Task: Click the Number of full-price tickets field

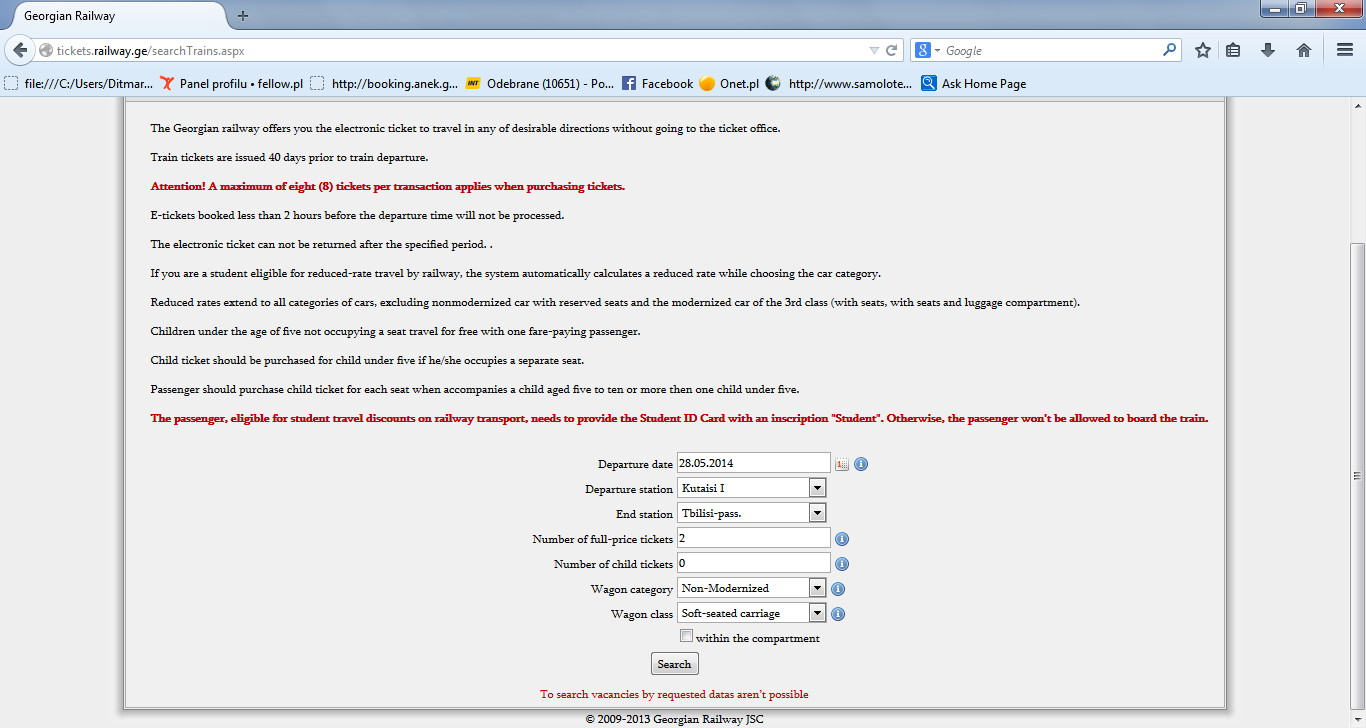Action: pyautogui.click(x=754, y=538)
